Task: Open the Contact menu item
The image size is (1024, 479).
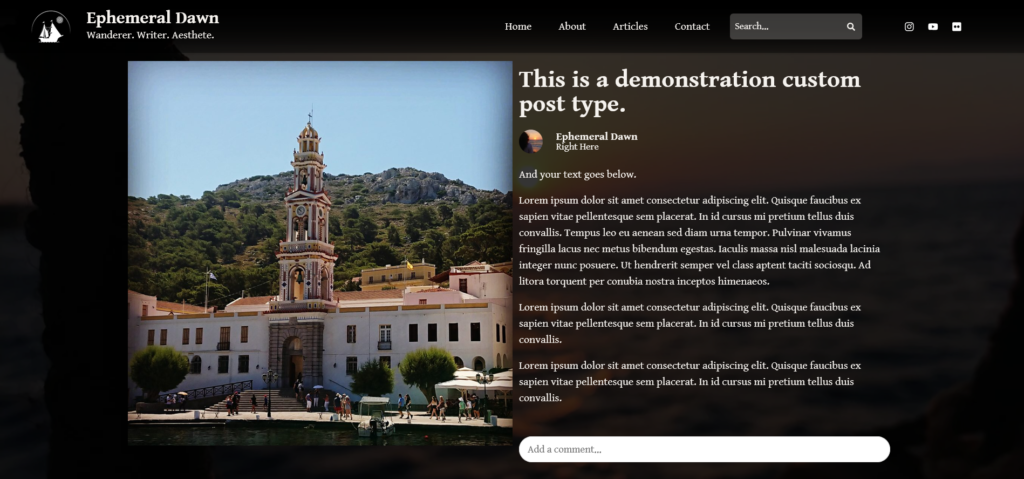Action: (692, 27)
